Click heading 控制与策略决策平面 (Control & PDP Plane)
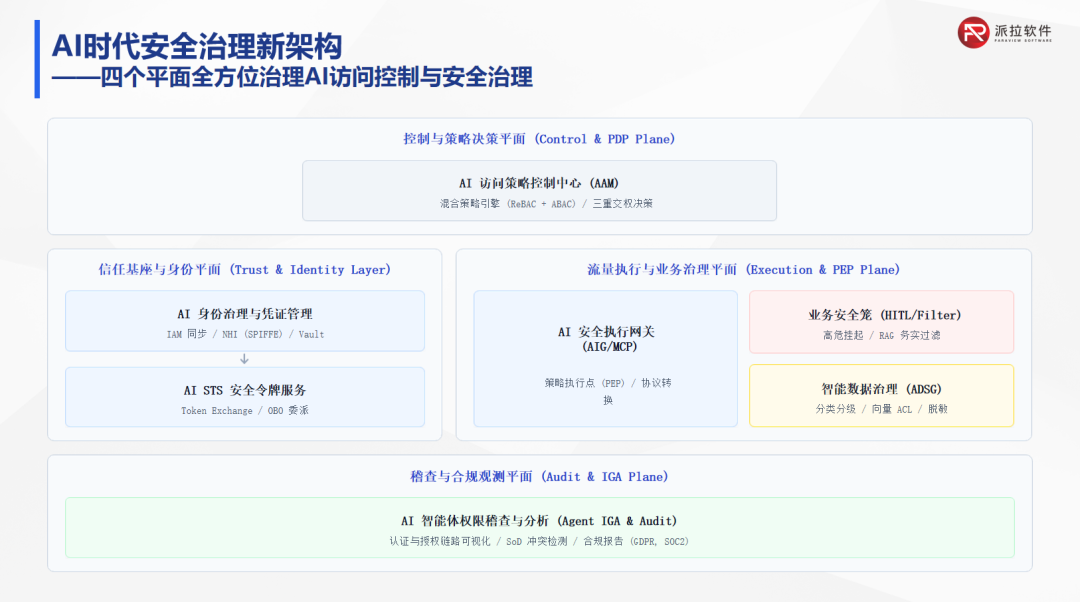The height and width of the screenshot is (602, 1080). 539,139
